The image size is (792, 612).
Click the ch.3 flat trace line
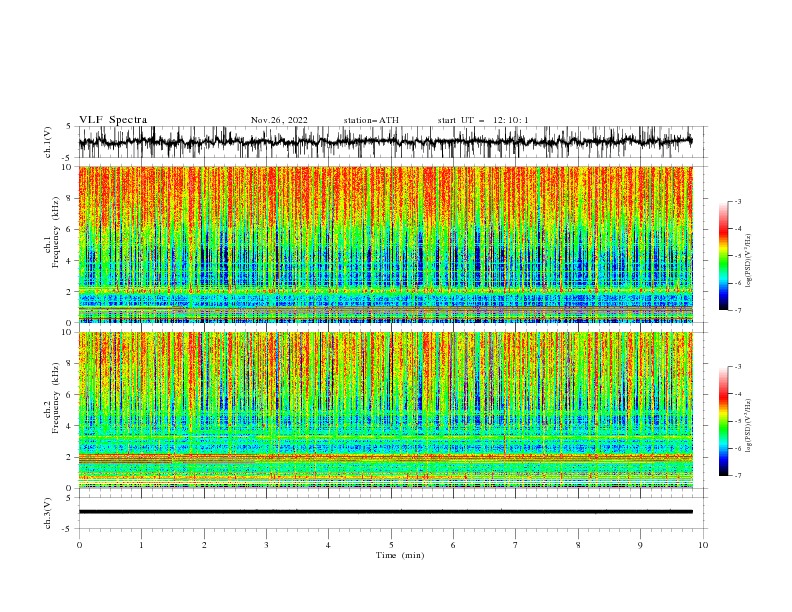point(385,512)
